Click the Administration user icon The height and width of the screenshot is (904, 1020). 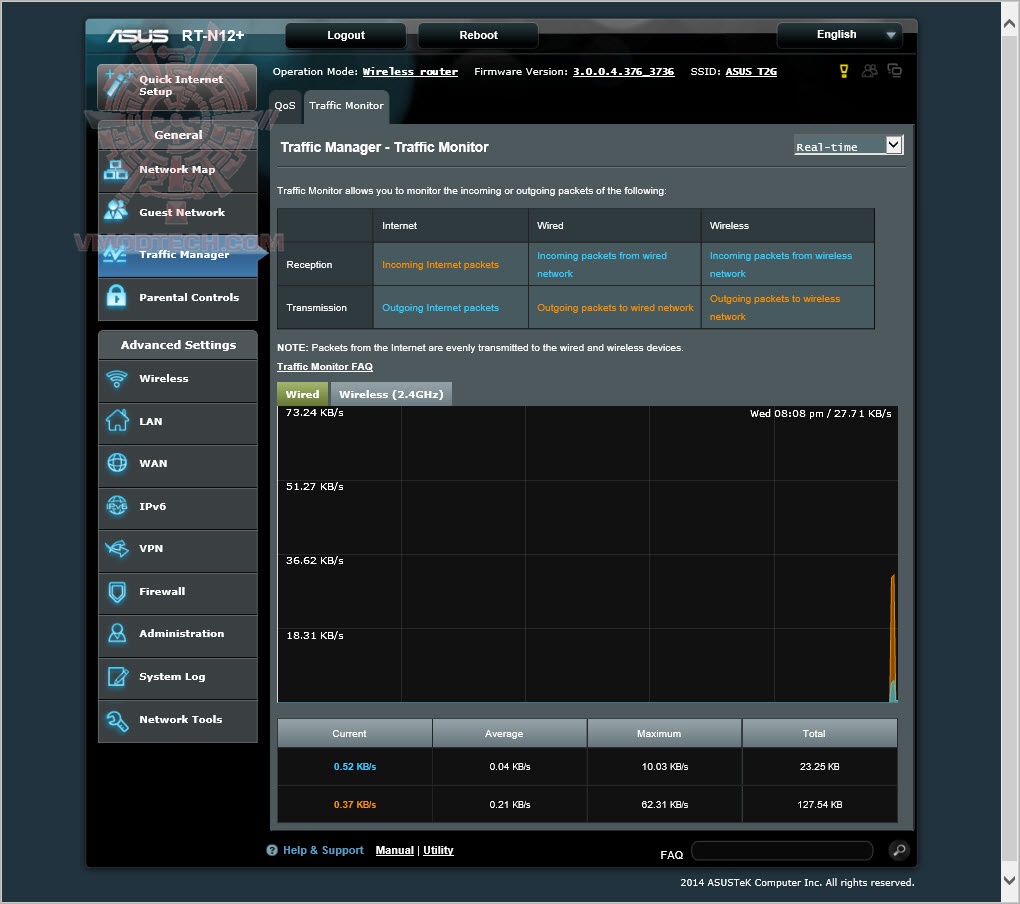point(117,633)
